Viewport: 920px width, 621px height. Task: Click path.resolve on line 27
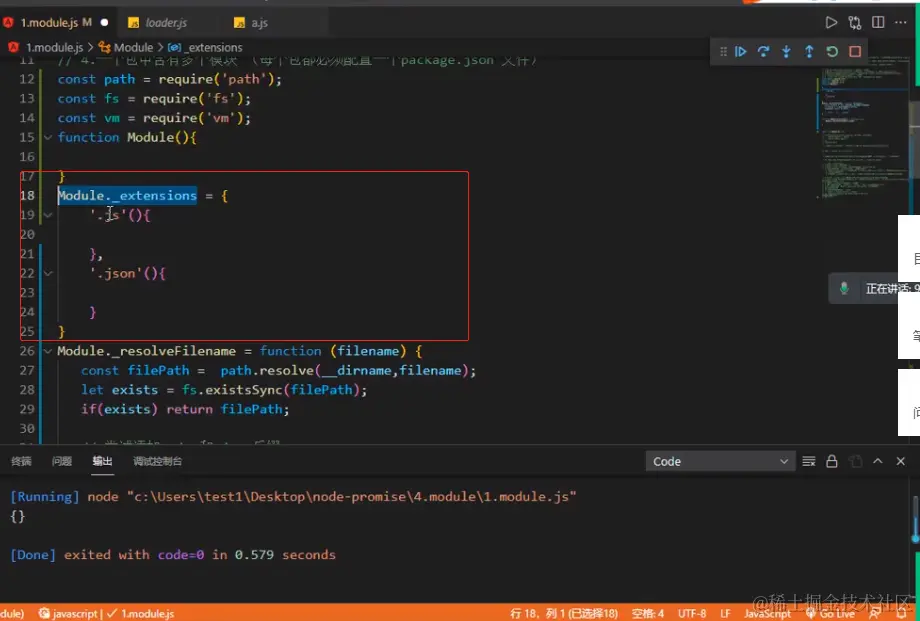point(267,370)
